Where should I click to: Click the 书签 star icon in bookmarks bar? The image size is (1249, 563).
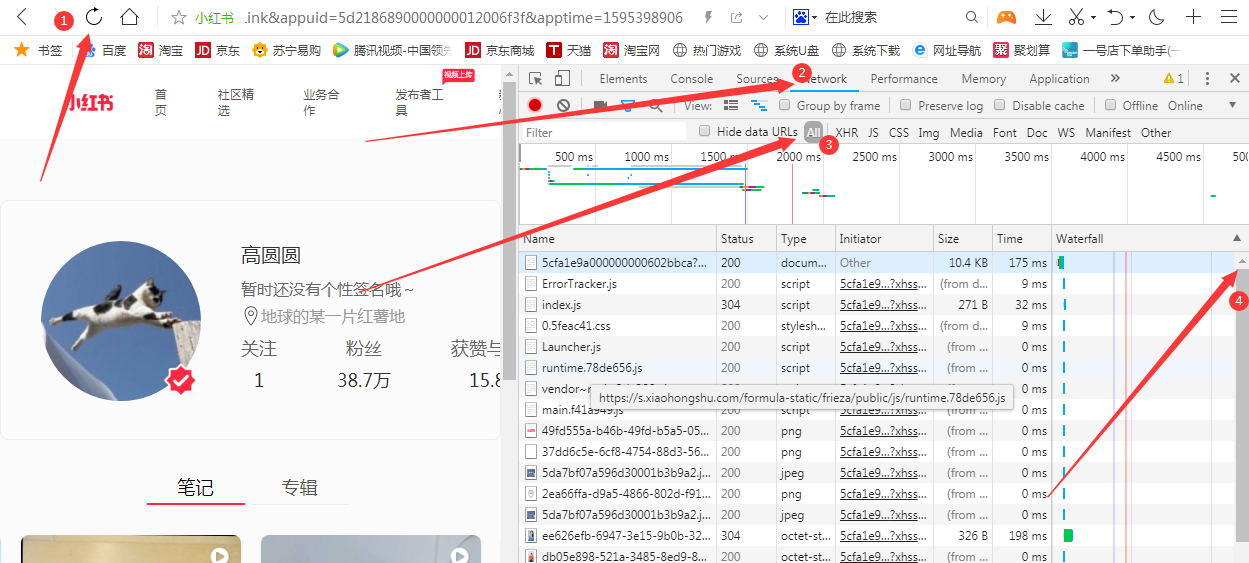pyautogui.click(x=22, y=49)
